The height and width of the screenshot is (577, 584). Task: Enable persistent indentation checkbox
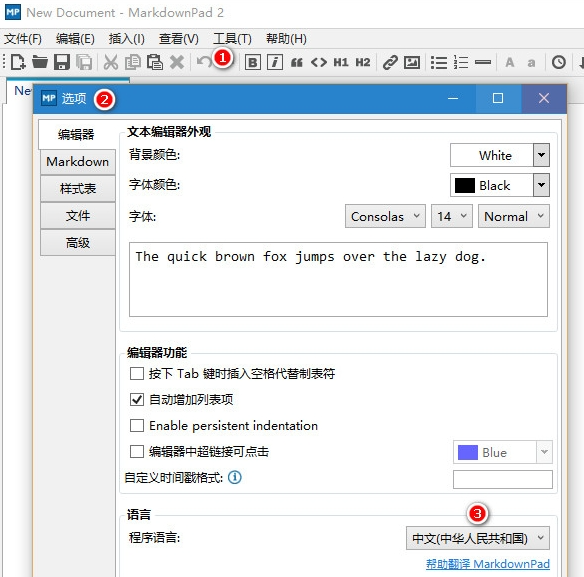[137, 425]
